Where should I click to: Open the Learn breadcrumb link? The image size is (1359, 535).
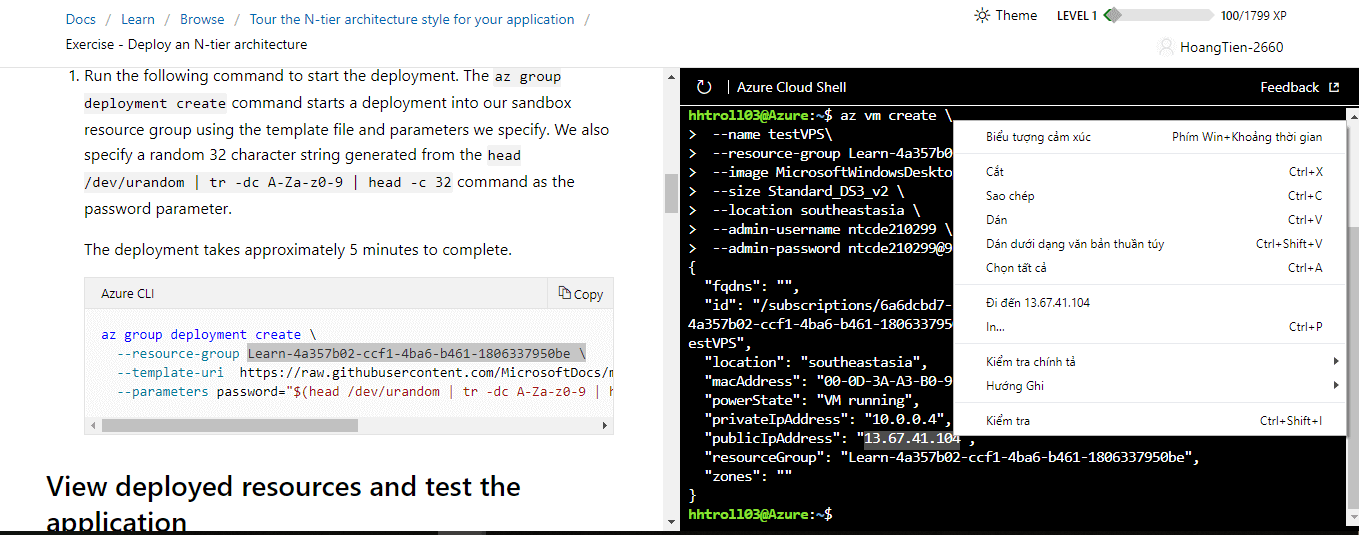pos(138,19)
